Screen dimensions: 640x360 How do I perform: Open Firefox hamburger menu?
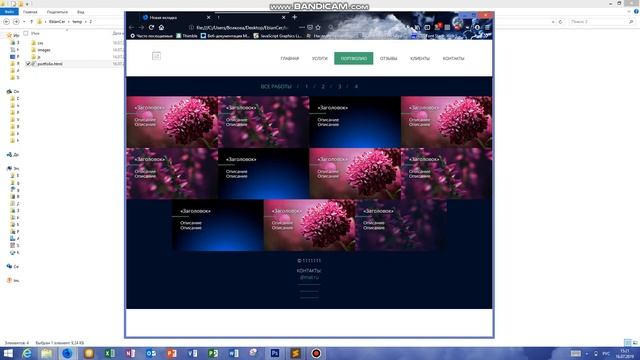pyautogui.click(x=487, y=27)
